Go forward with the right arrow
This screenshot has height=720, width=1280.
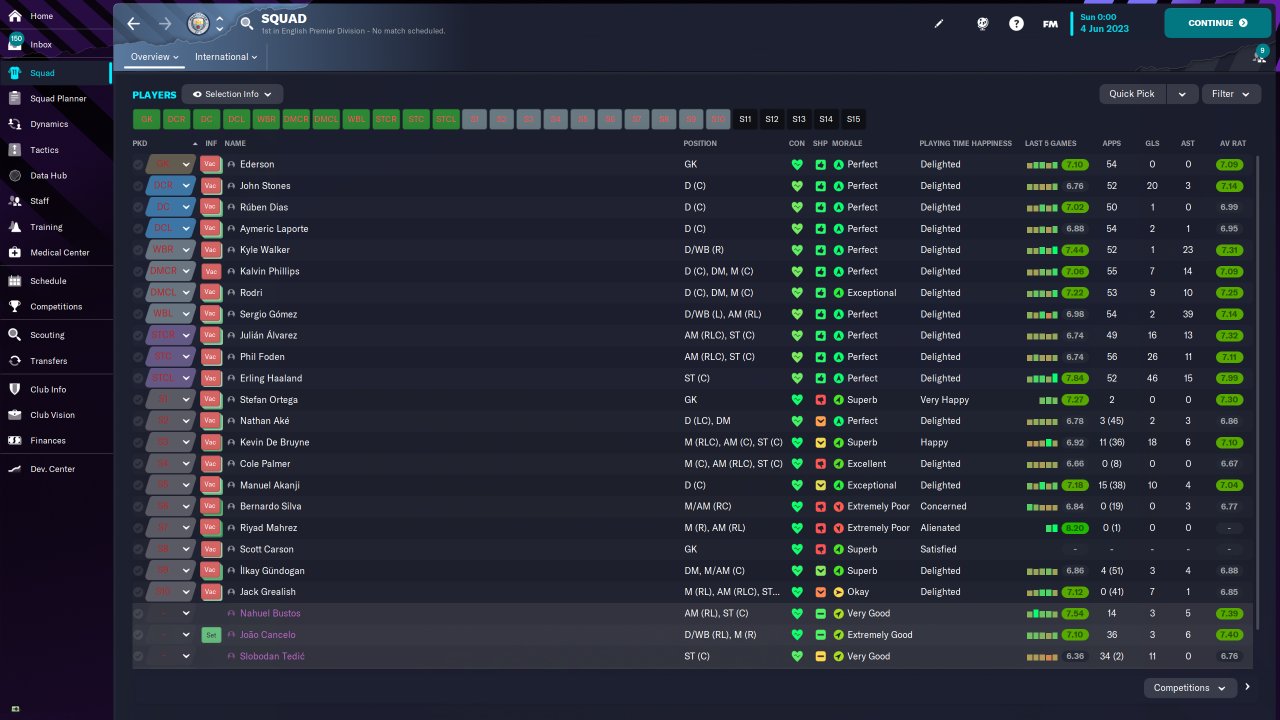point(165,23)
